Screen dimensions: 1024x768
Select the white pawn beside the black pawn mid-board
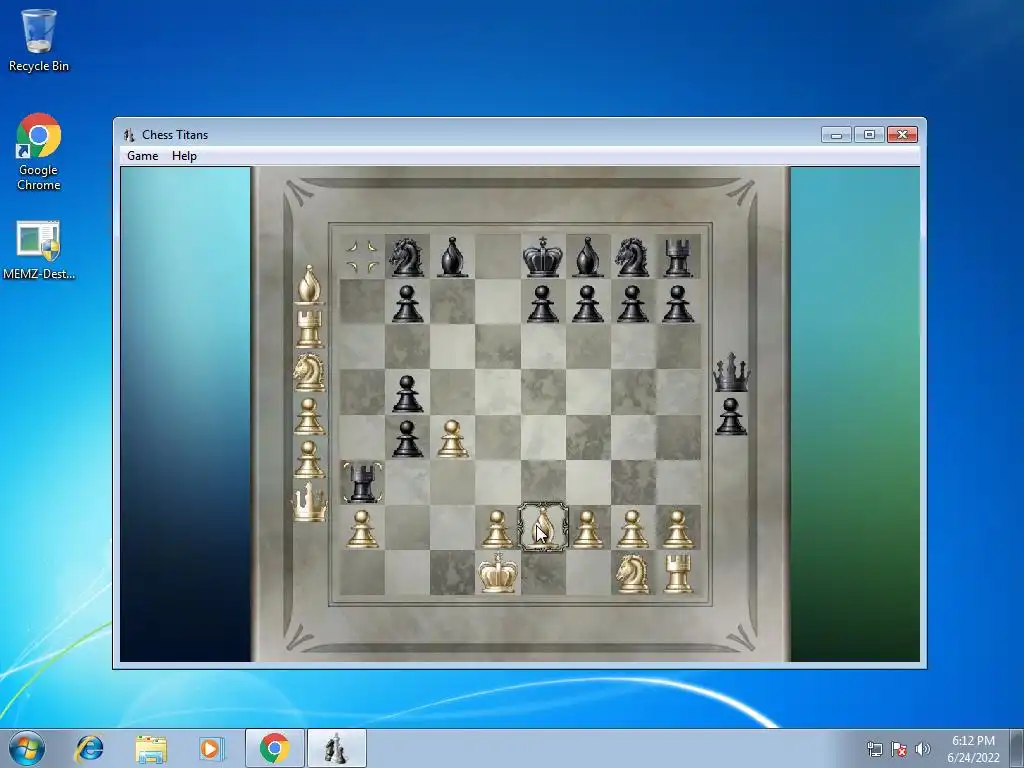point(452,437)
